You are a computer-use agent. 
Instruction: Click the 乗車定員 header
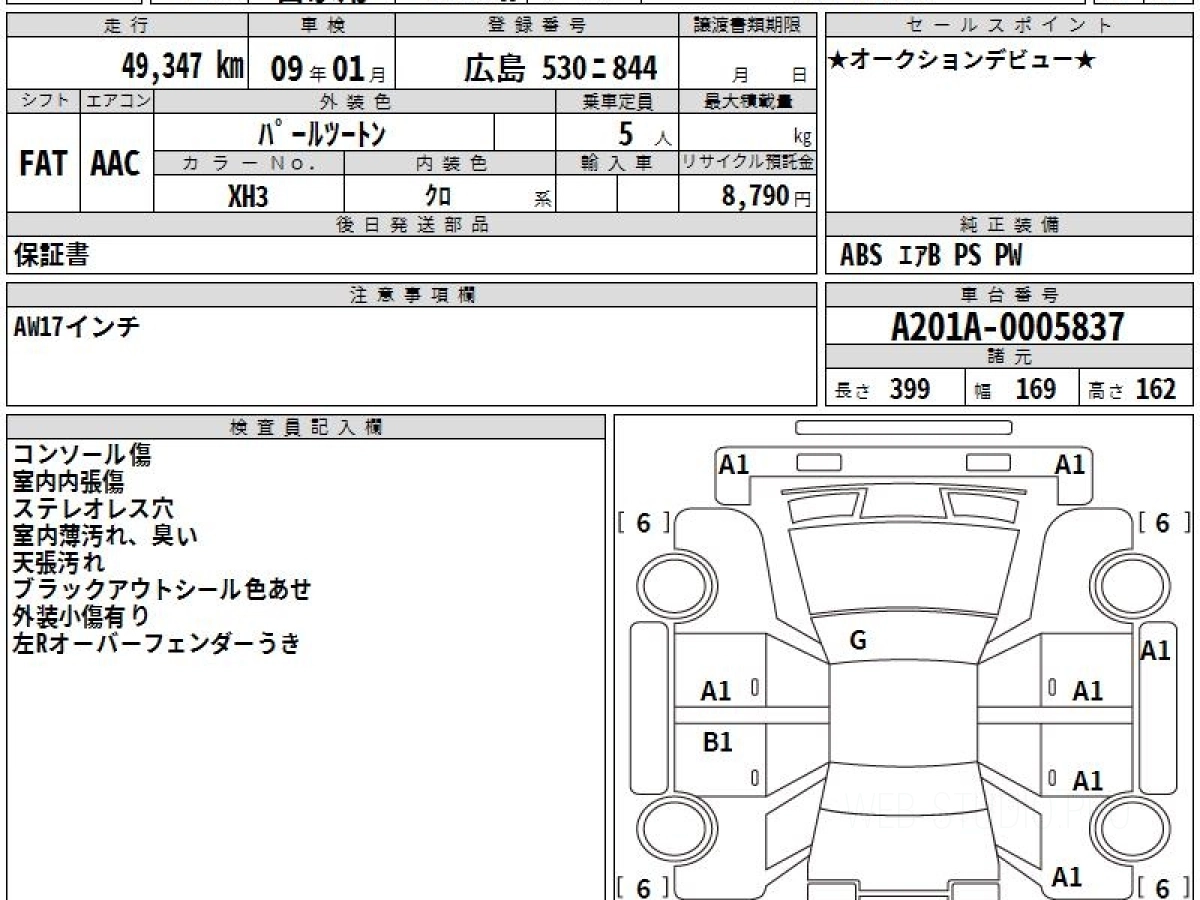[x=617, y=101]
